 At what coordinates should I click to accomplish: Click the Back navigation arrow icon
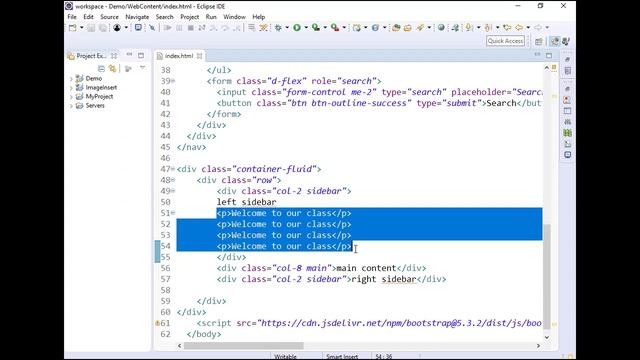(519, 28)
